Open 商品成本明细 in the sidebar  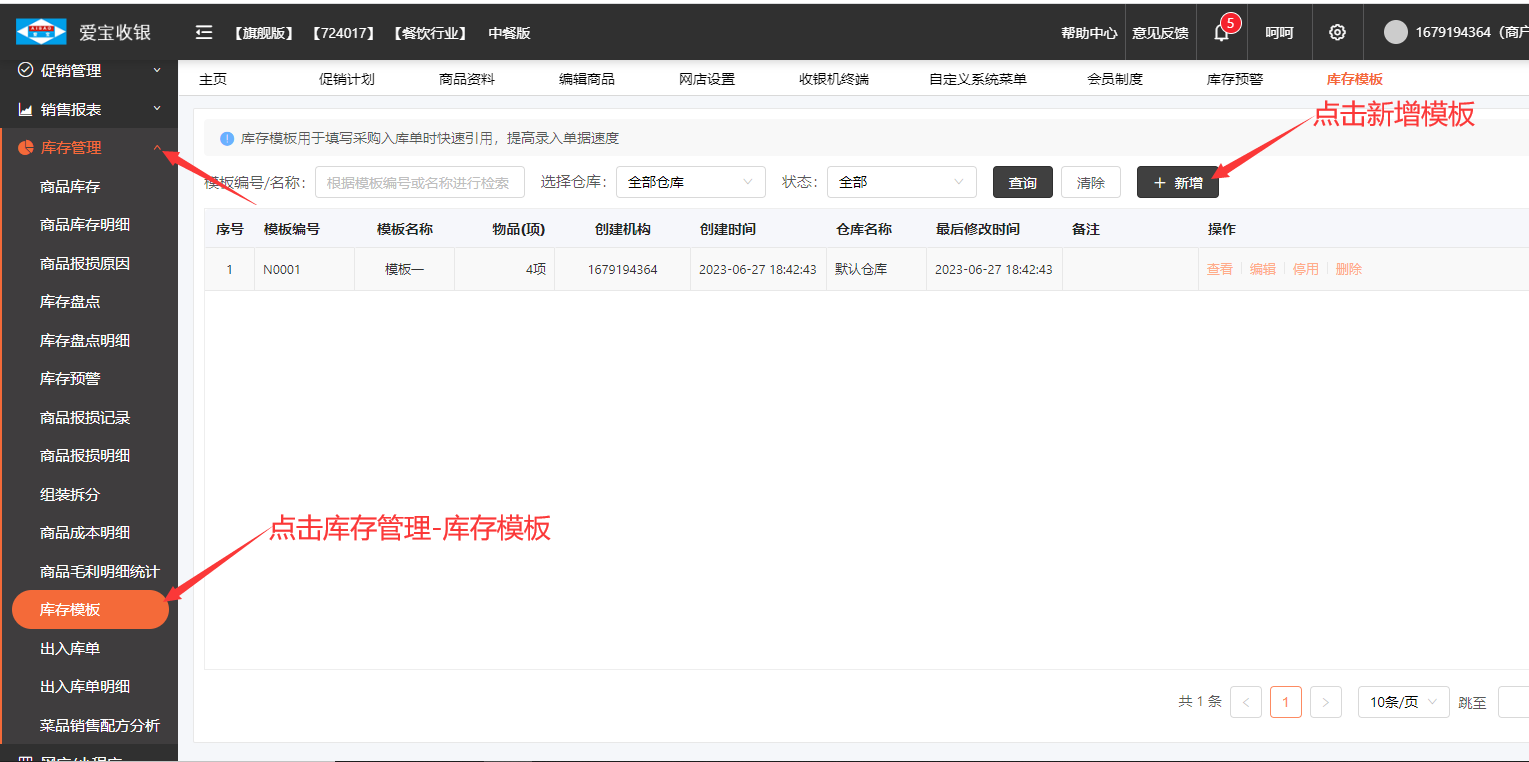(85, 533)
